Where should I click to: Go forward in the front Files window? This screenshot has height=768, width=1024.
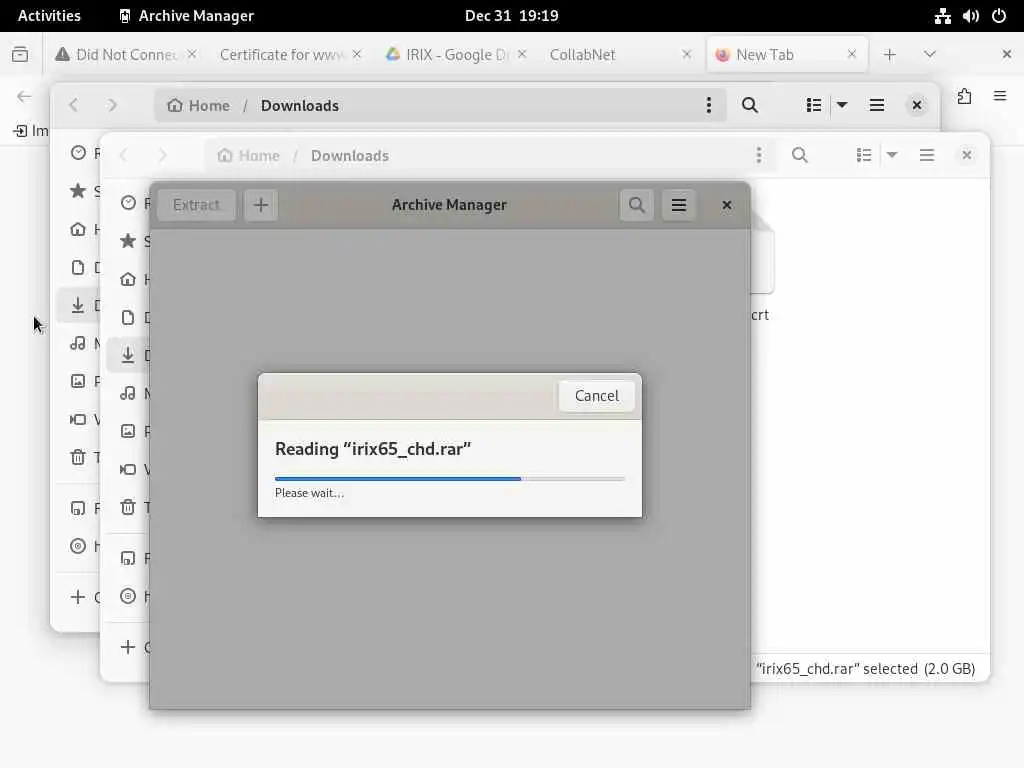(x=162, y=155)
